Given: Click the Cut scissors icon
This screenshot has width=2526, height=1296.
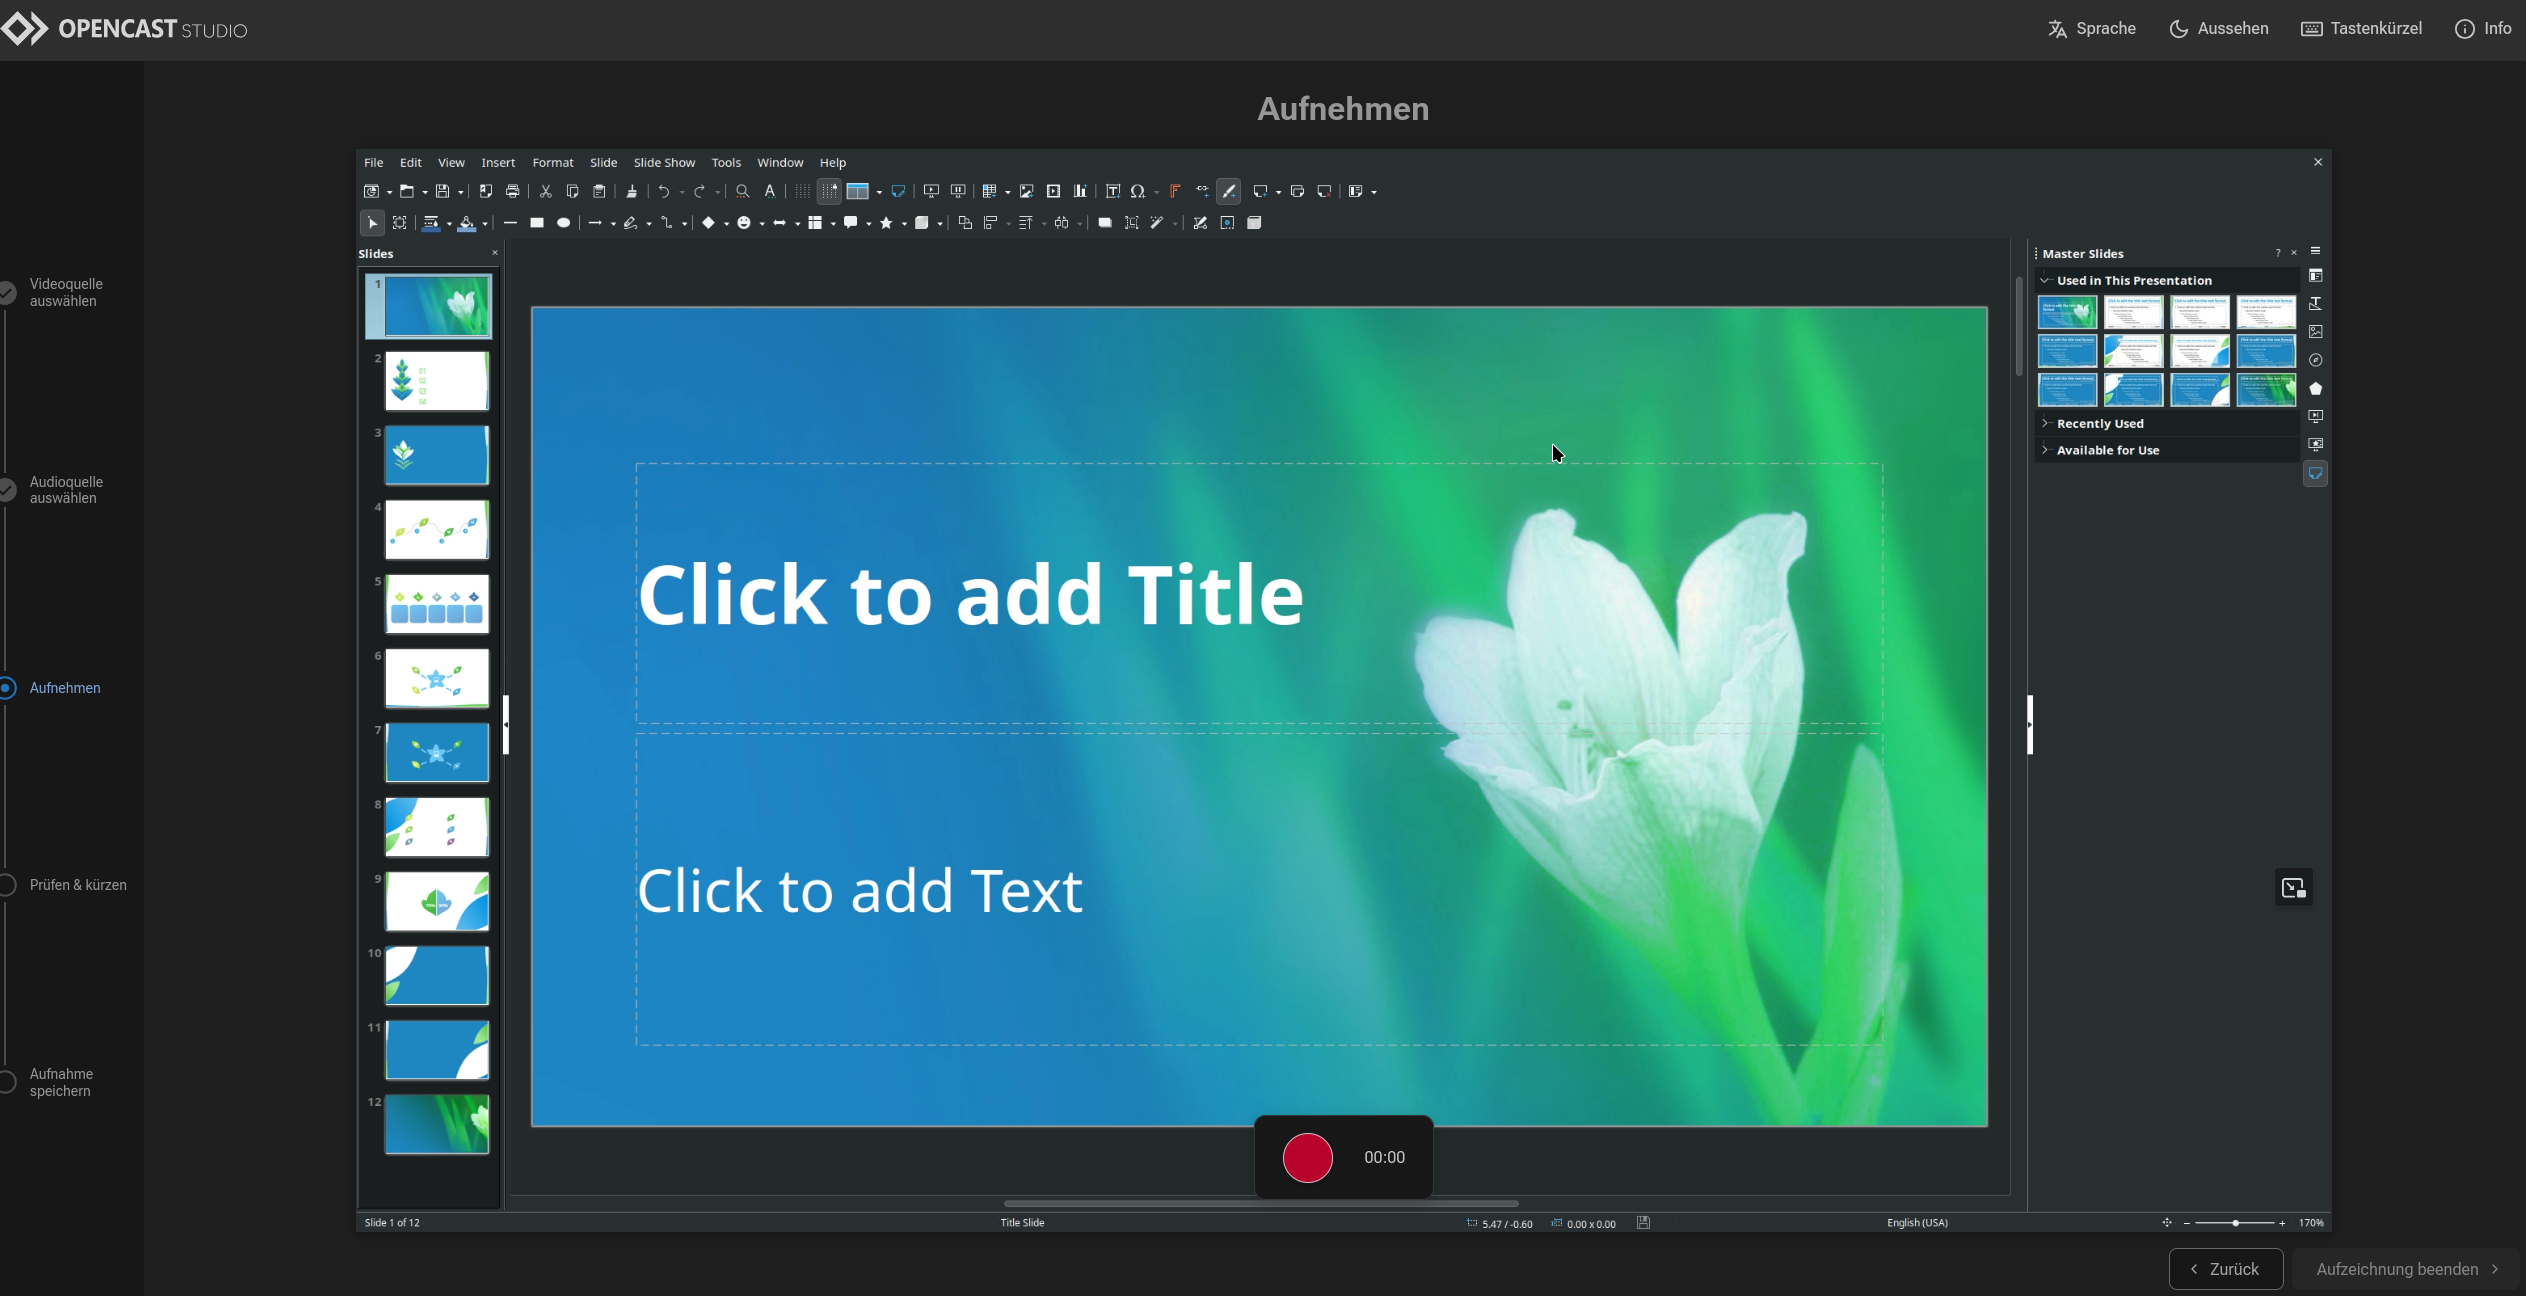Looking at the screenshot, I should tap(546, 191).
